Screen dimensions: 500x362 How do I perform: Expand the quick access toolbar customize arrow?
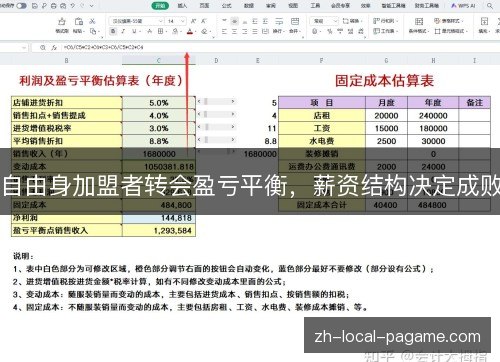91,6
